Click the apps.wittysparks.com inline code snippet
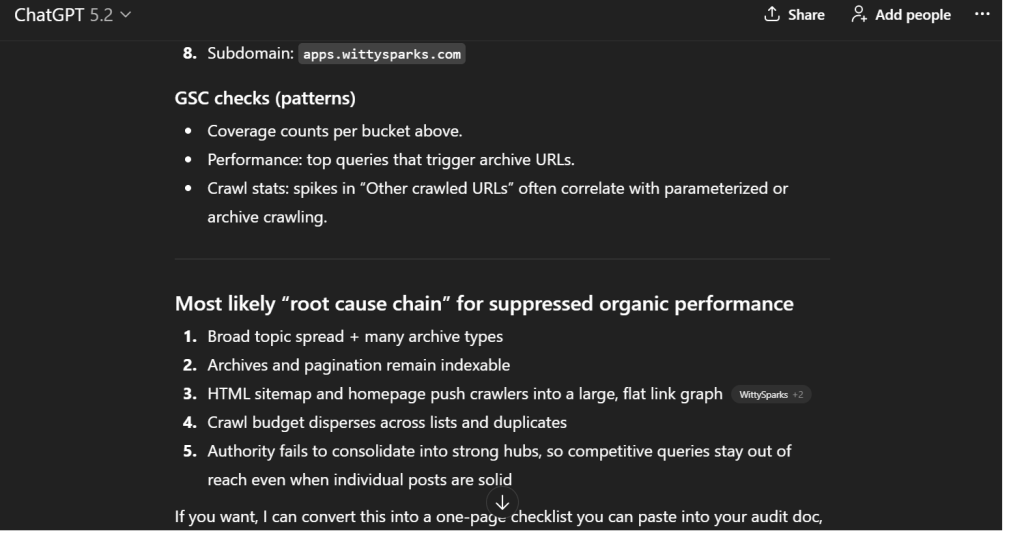Image resolution: width=1024 pixels, height=546 pixels. tap(383, 54)
